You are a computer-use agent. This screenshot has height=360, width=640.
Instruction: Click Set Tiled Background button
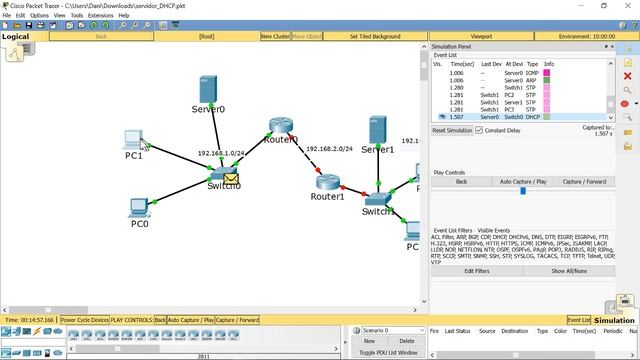(x=375, y=36)
